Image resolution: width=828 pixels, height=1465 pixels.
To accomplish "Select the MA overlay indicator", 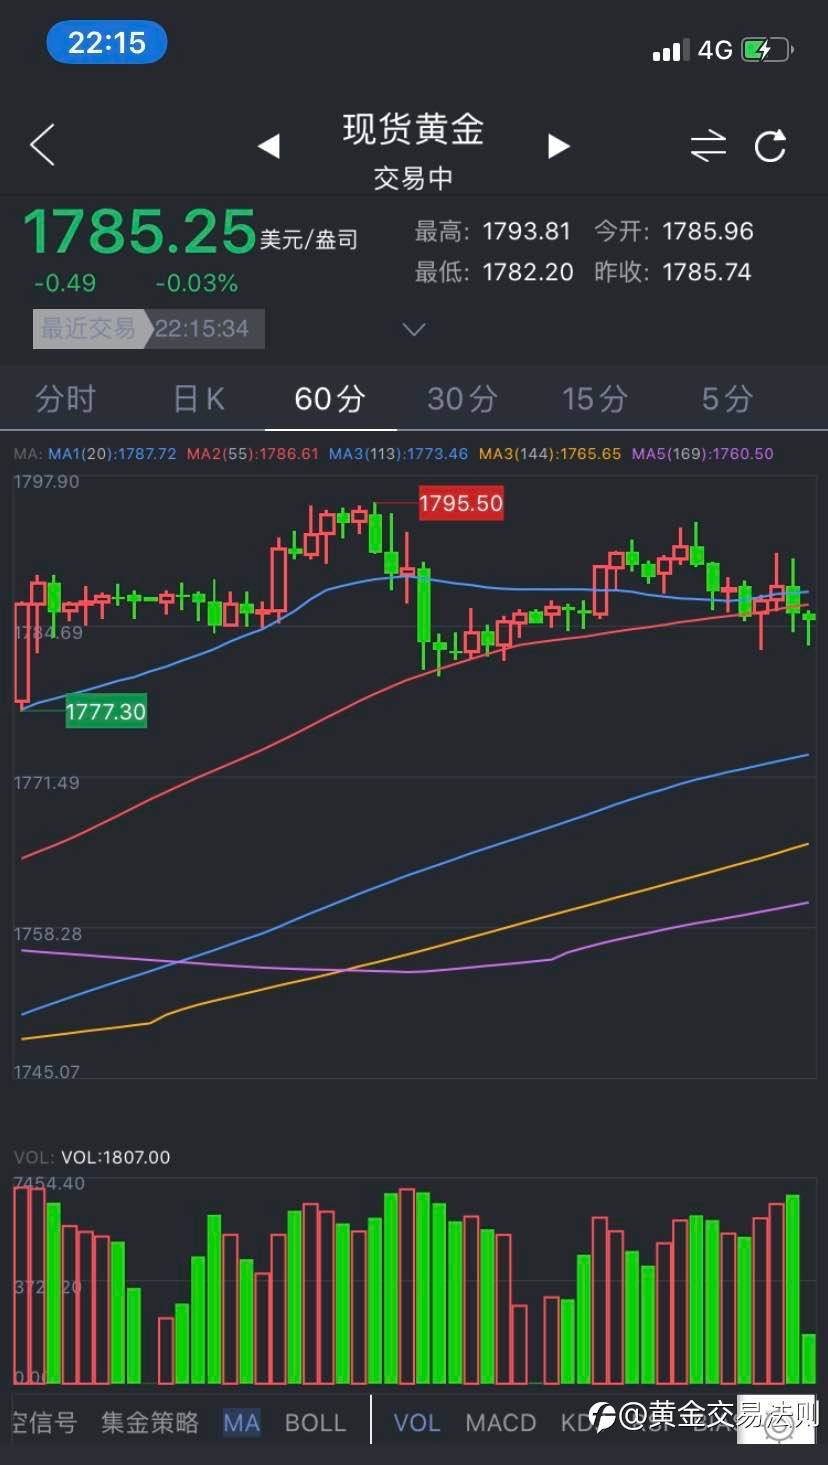I will (241, 1422).
